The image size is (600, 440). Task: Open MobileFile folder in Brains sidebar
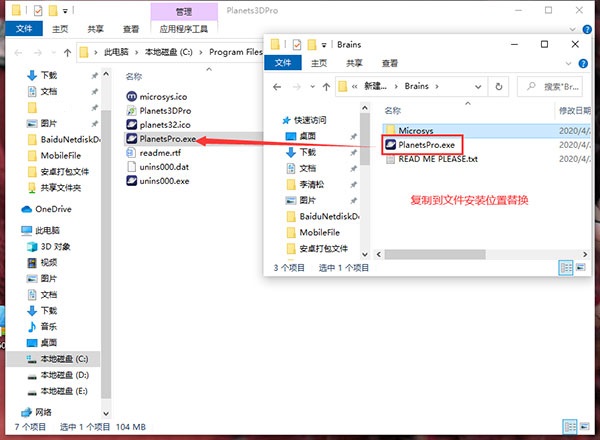tap(313, 232)
